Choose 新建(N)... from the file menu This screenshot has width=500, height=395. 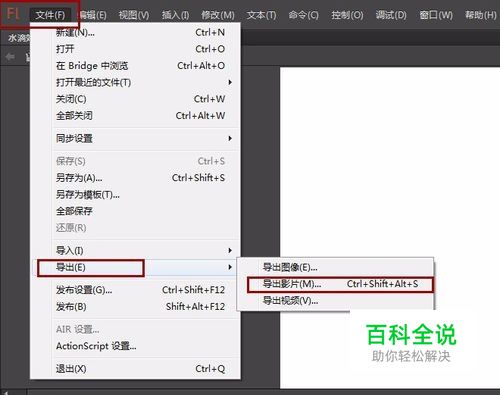[x=135, y=33]
